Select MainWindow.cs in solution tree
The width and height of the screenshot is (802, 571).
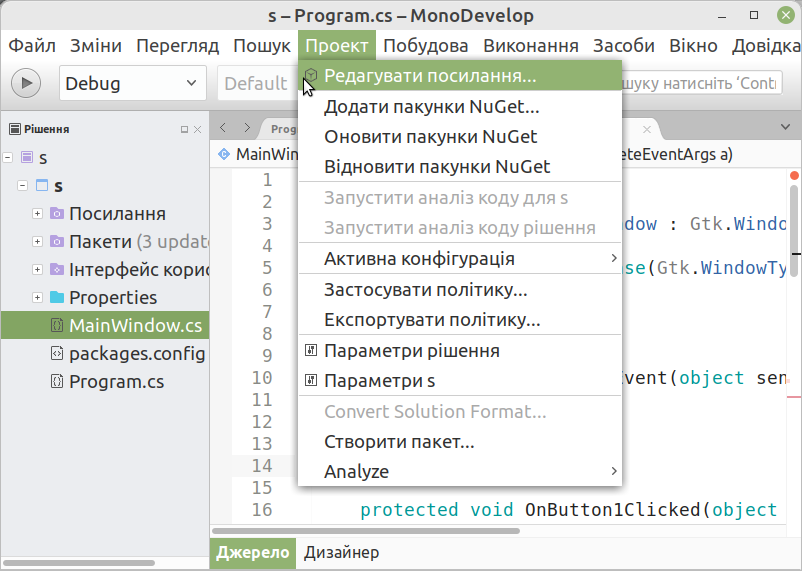pos(105,325)
